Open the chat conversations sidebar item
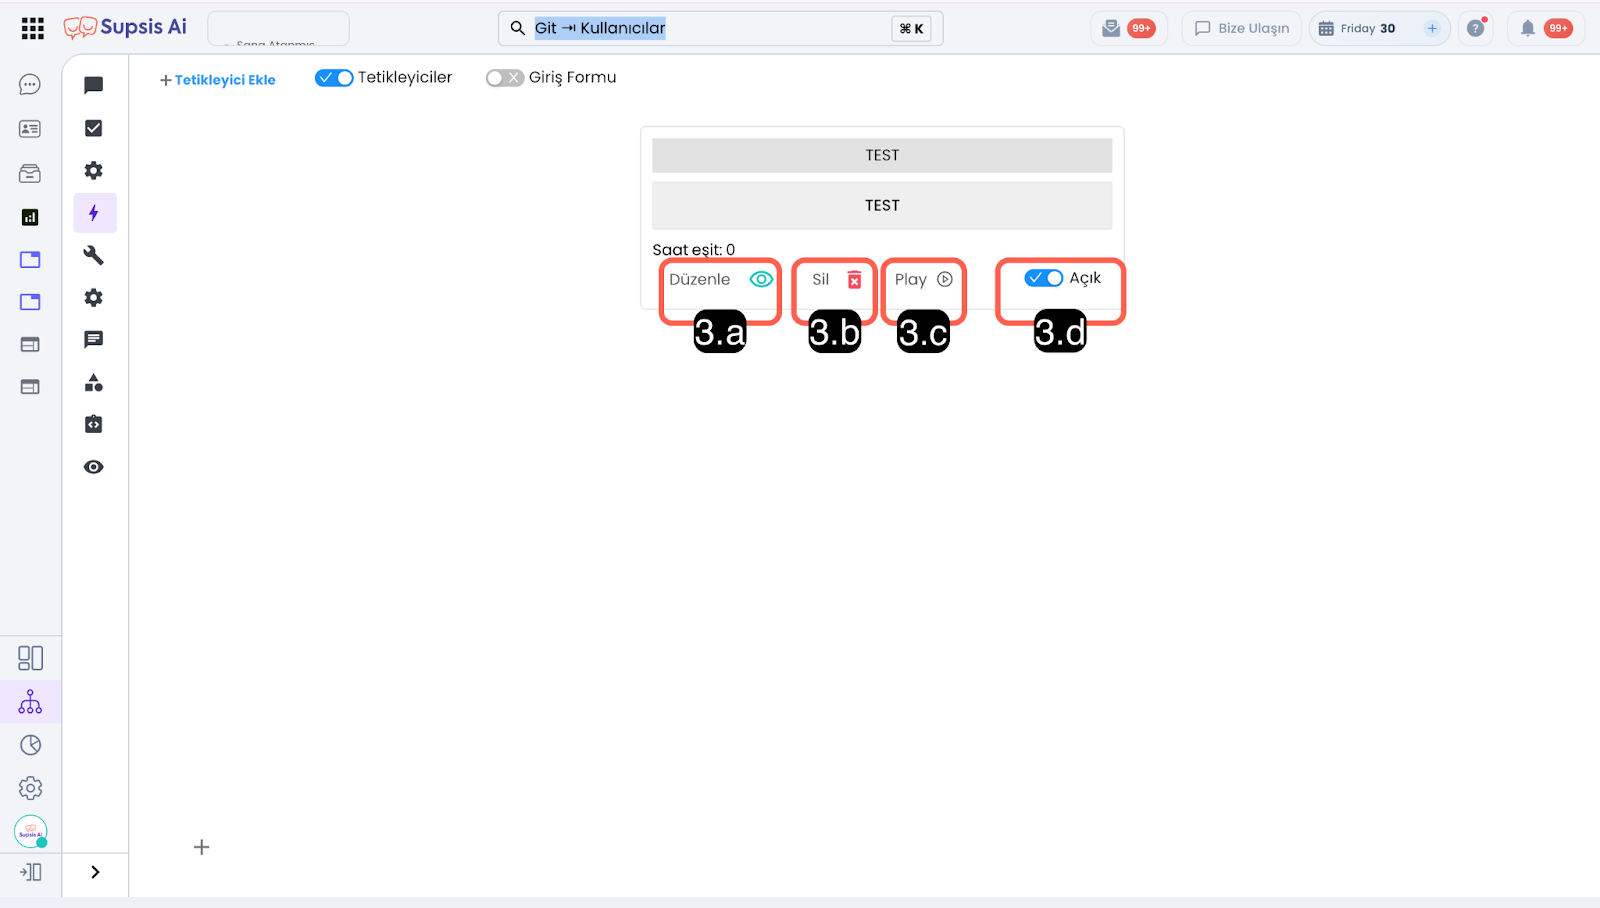The image size is (1600, 908). 30,85
